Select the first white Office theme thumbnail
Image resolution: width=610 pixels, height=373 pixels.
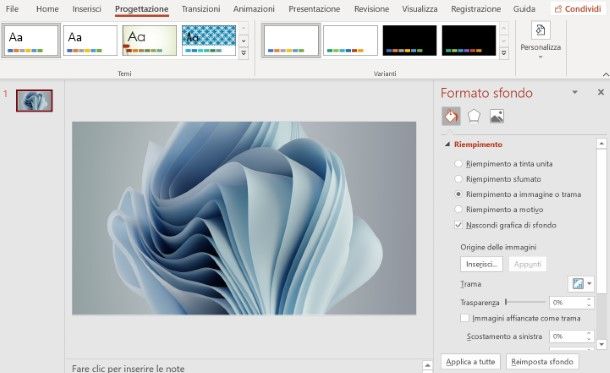coord(31,40)
